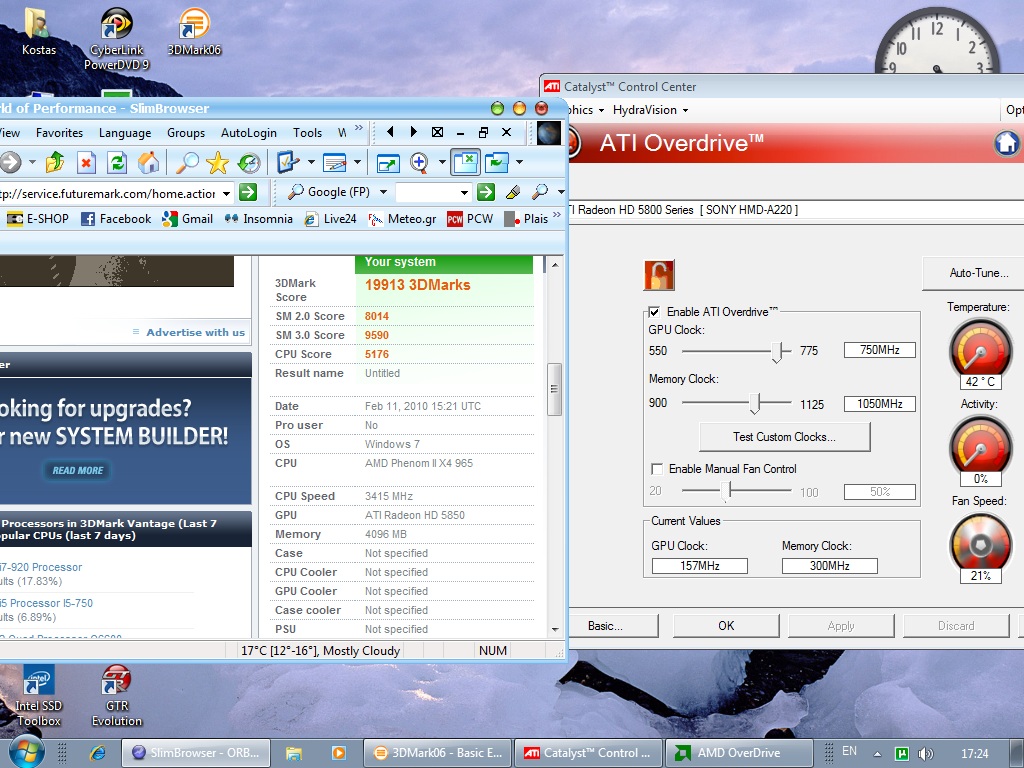Click the green Go arrow beside address bar
Viewport: 1024px width, 768px height.
tap(248, 193)
